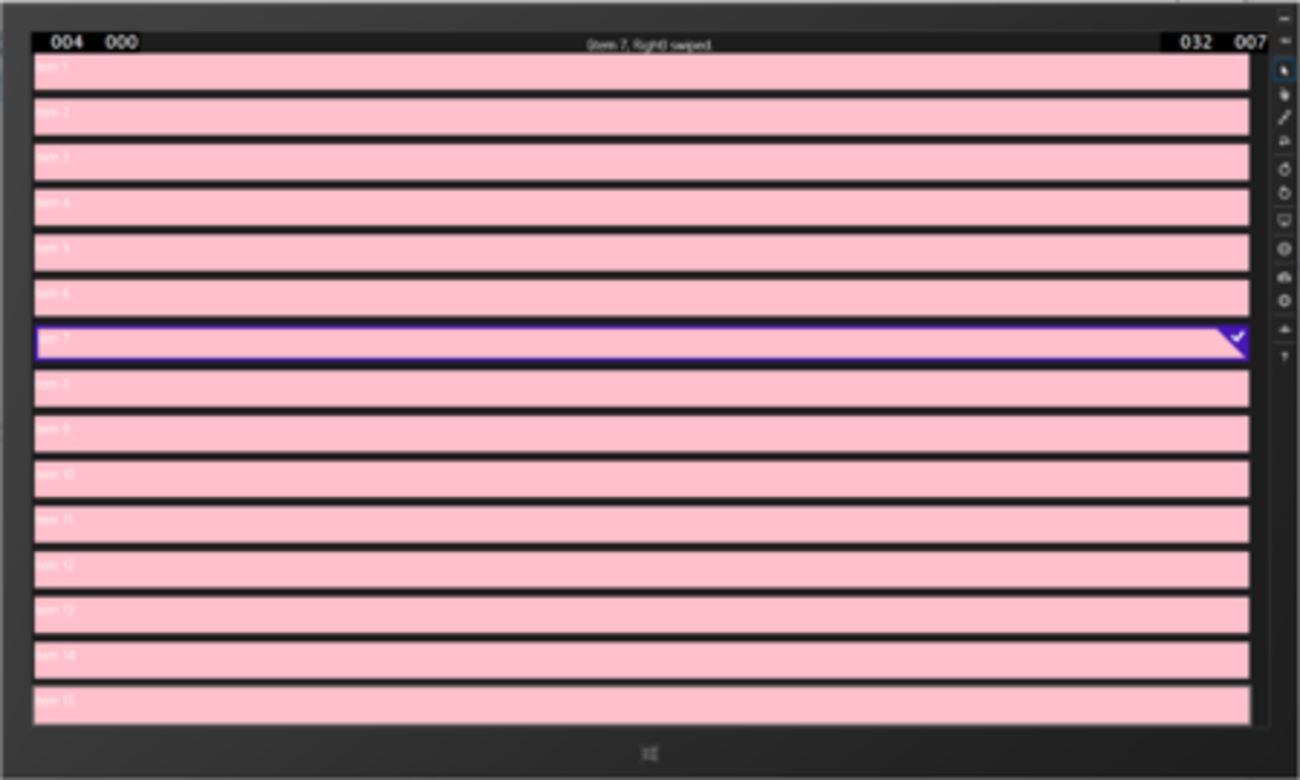
Task: Open screenshot settings gear icon
Action: point(1285,300)
